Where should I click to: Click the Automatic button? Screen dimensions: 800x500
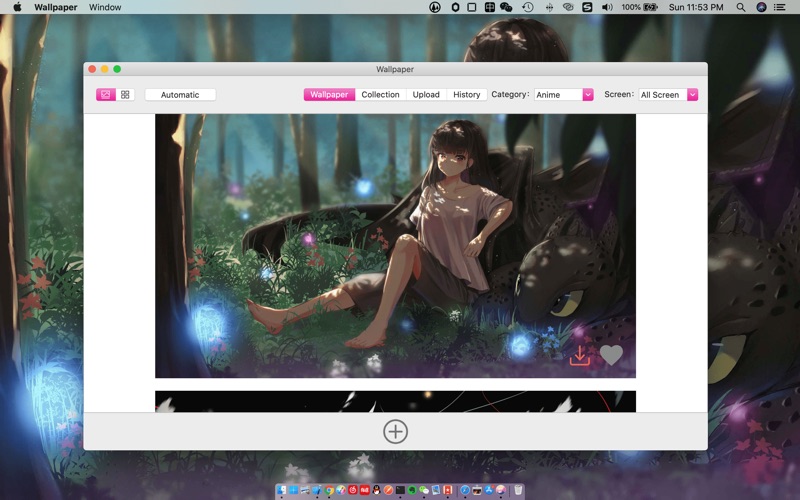[180, 95]
